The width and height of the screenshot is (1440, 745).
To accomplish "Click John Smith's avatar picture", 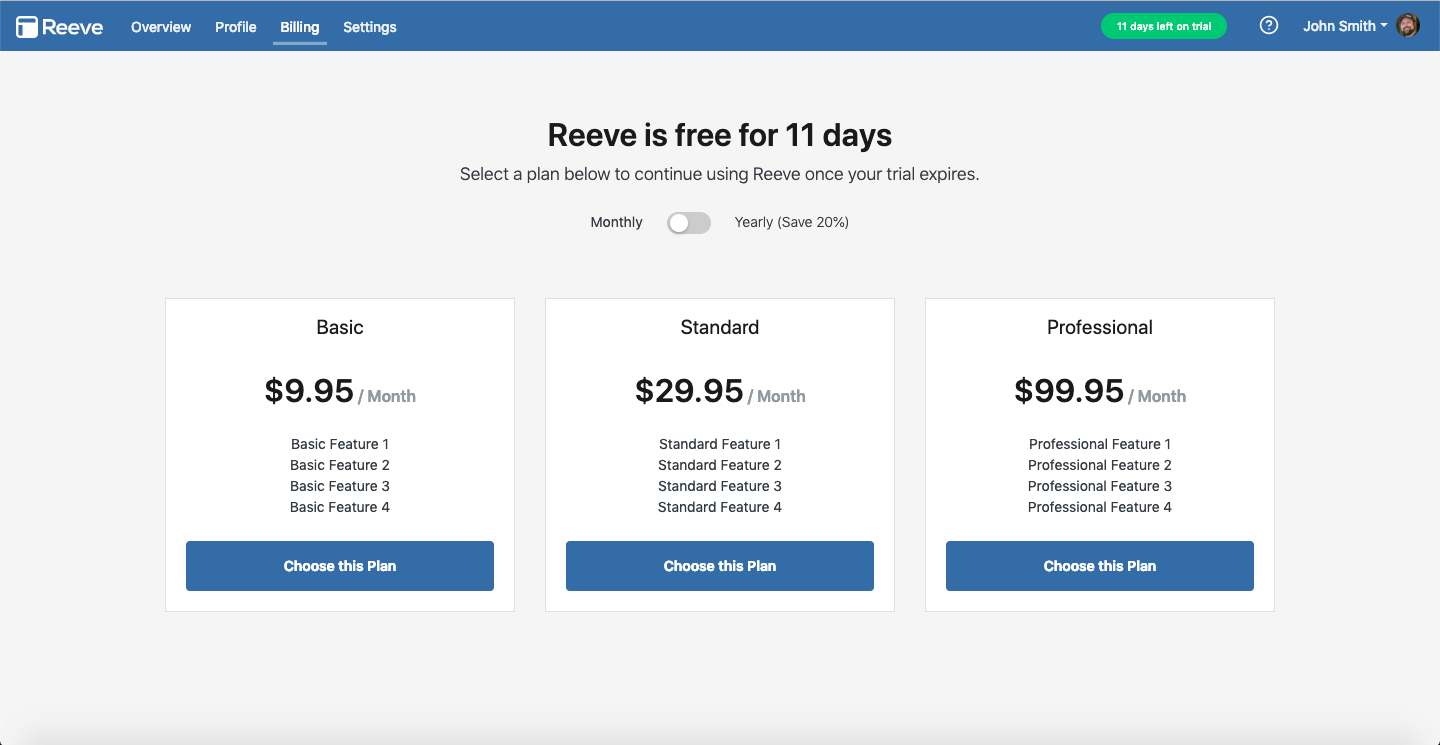I will tap(1408, 26).
